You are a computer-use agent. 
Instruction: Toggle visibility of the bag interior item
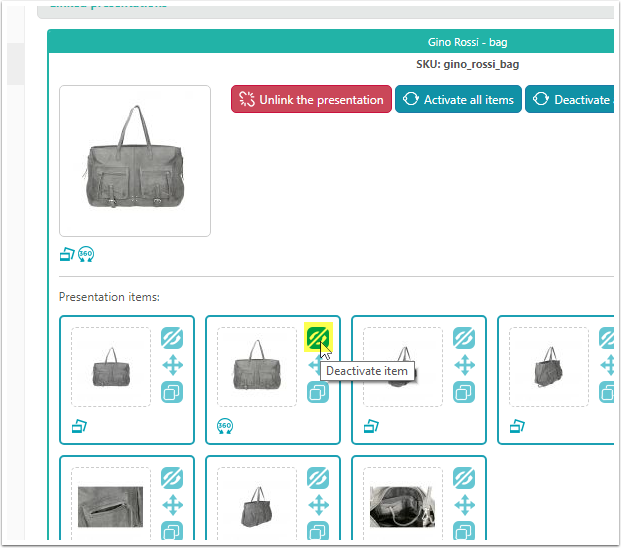[464, 478]
